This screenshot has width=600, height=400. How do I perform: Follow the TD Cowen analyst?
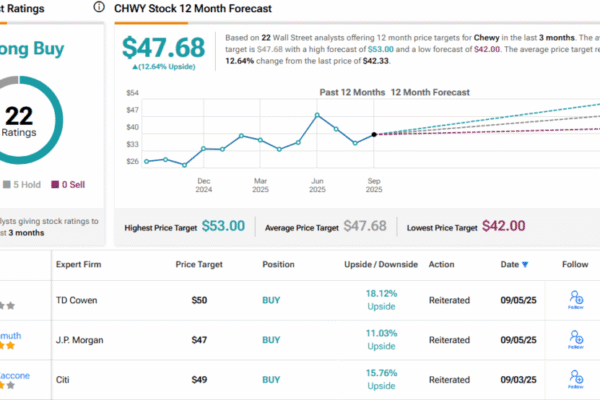click(576, 300)
